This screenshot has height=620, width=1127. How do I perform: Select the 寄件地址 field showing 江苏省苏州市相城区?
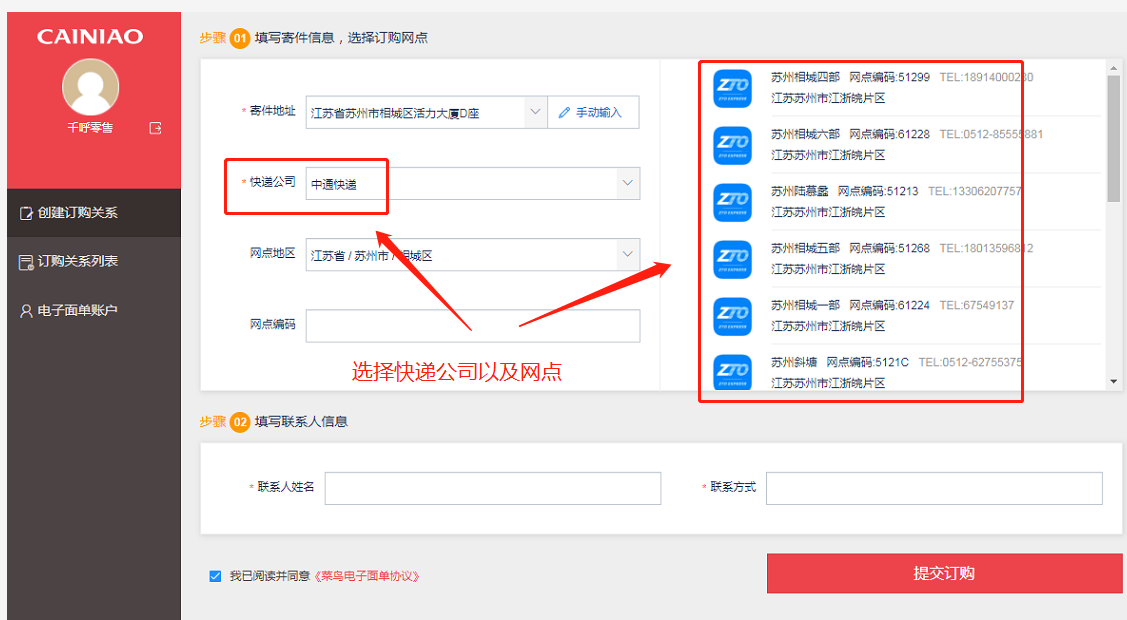pos(426,112)
